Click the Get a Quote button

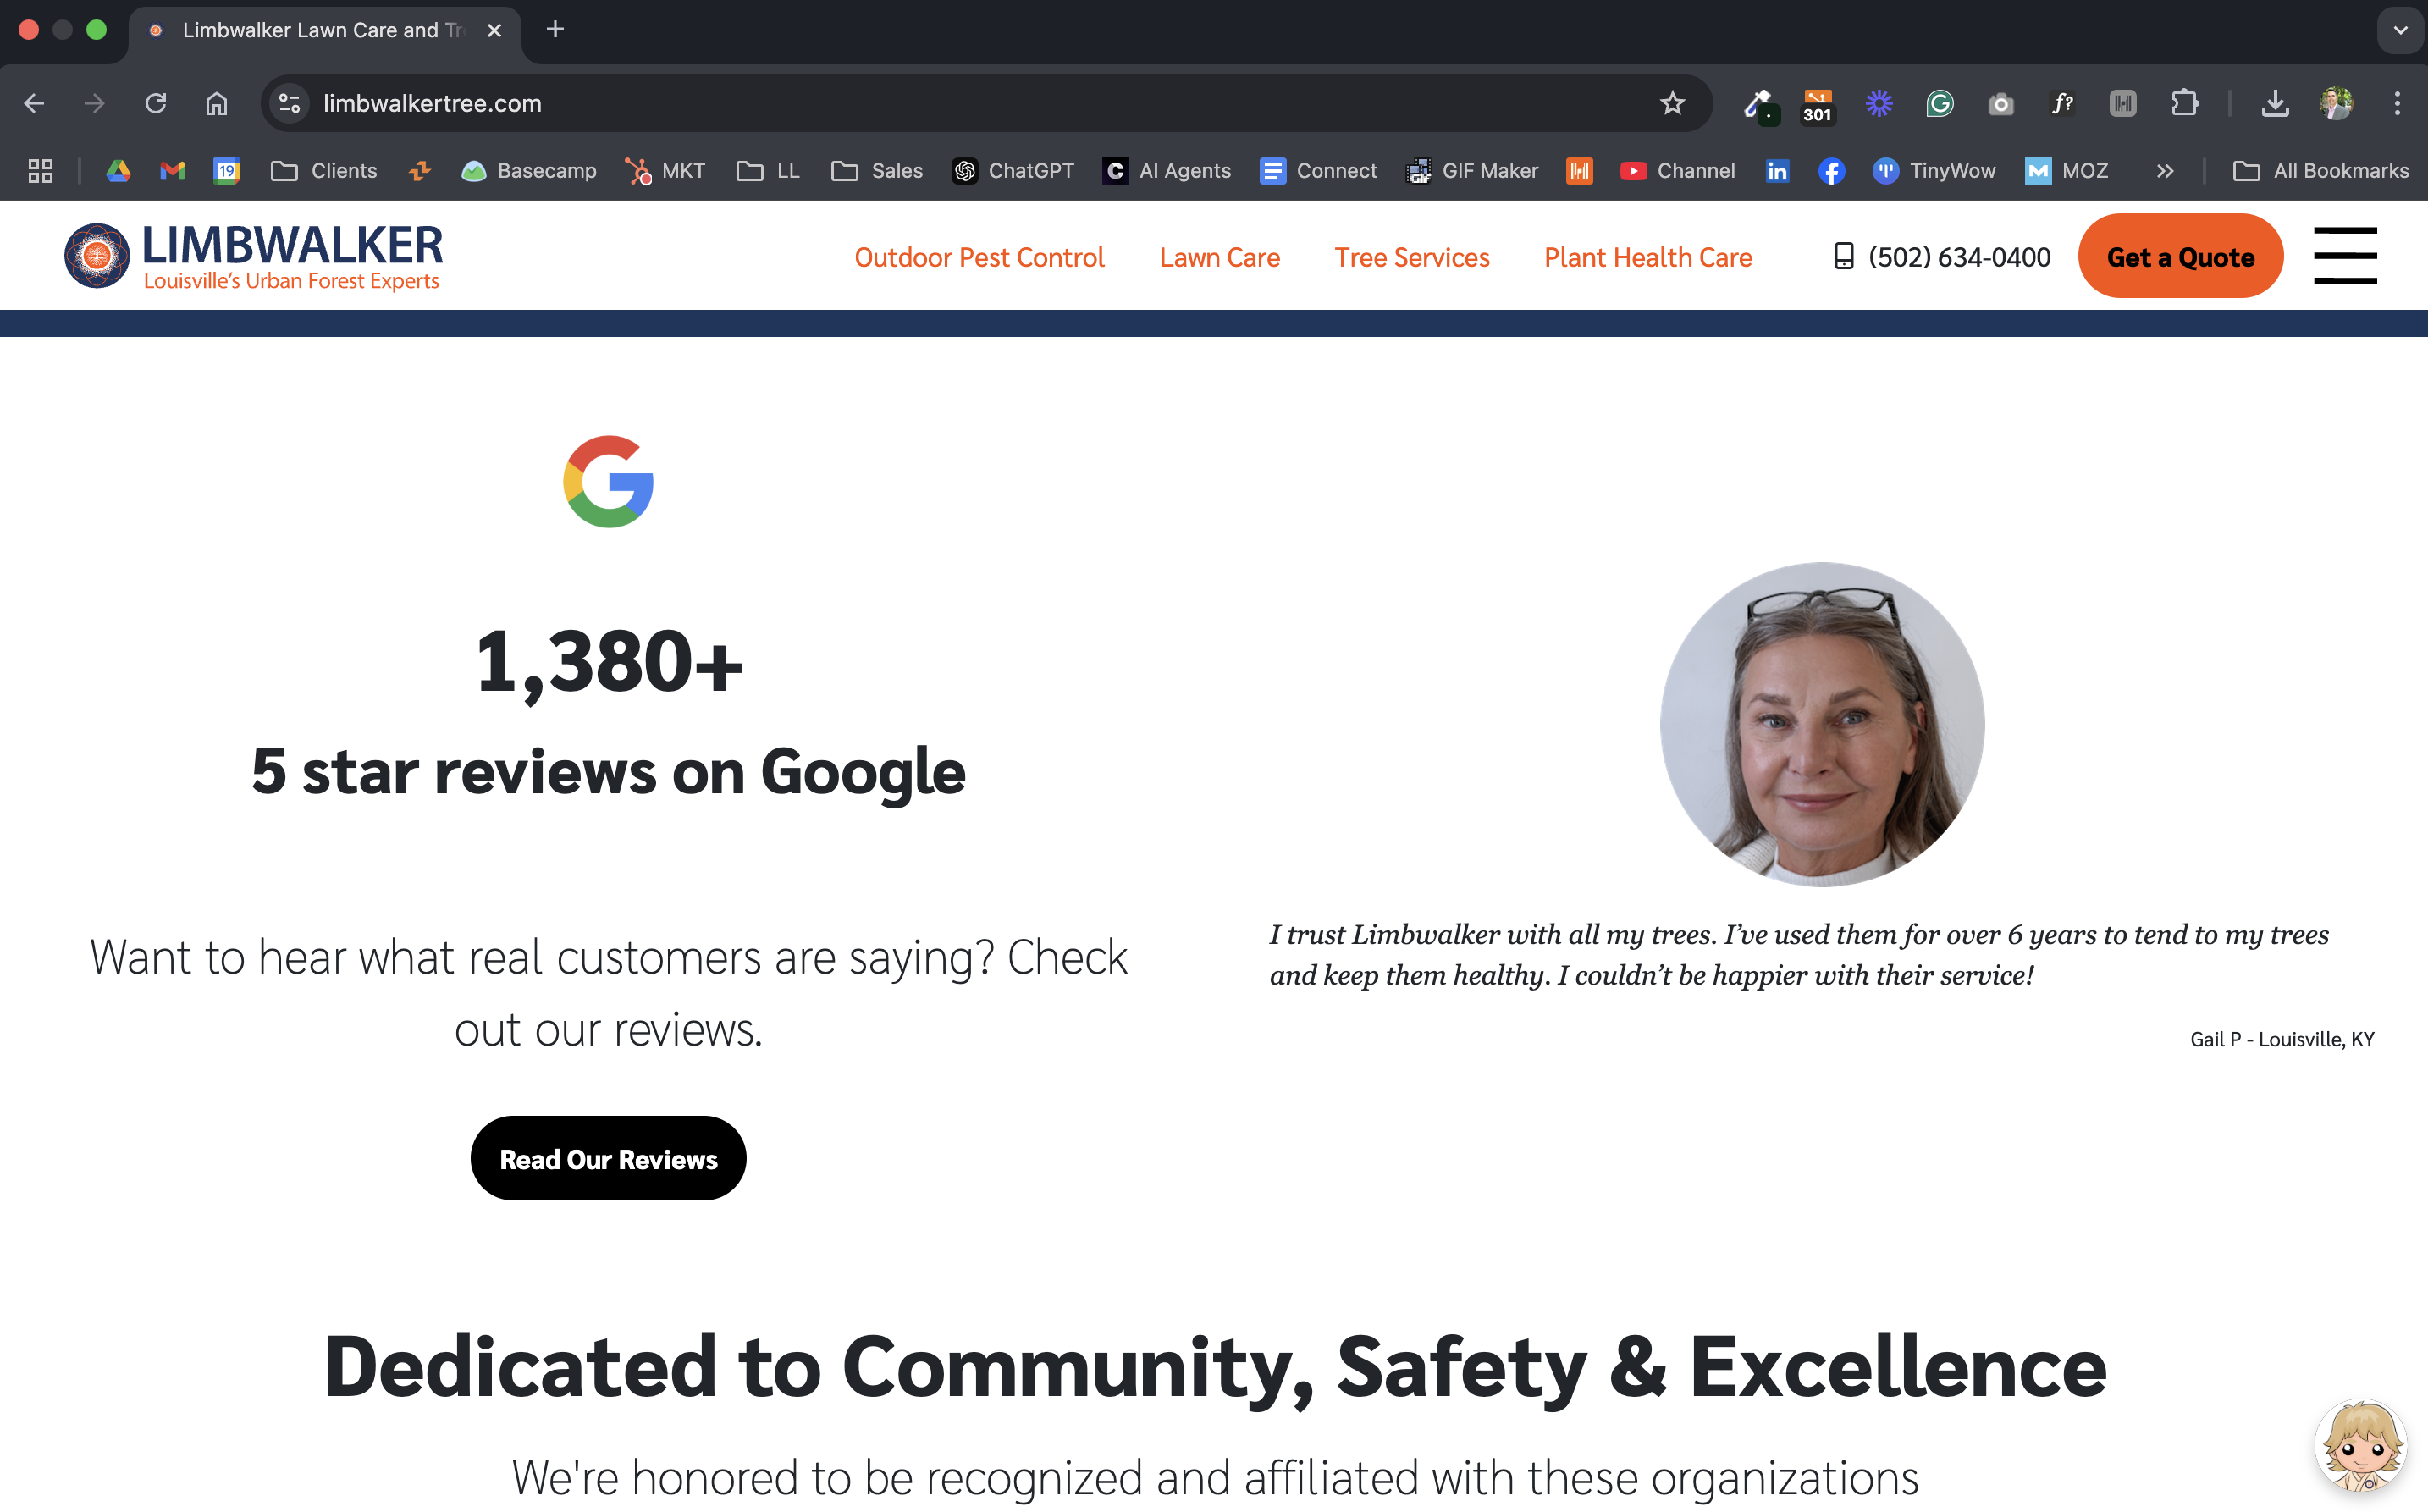click(2180, 256)
